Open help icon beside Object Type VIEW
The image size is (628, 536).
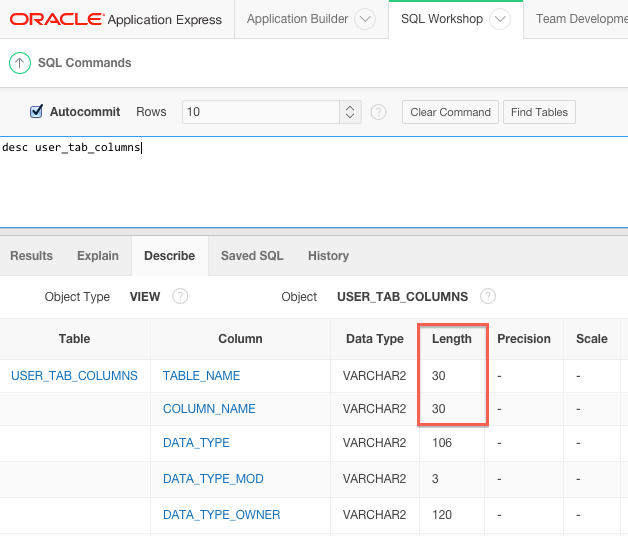click(x=180, y=296)
